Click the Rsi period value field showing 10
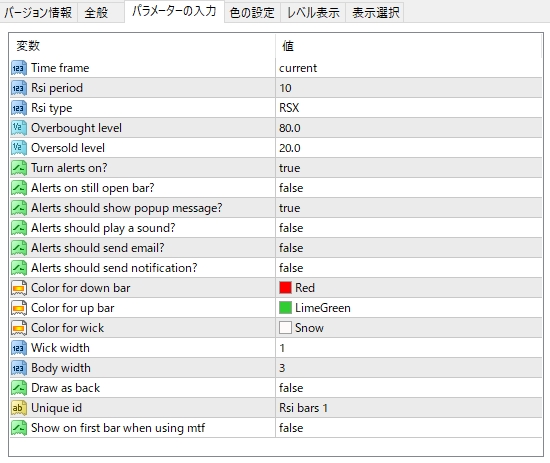 (409, 88)
